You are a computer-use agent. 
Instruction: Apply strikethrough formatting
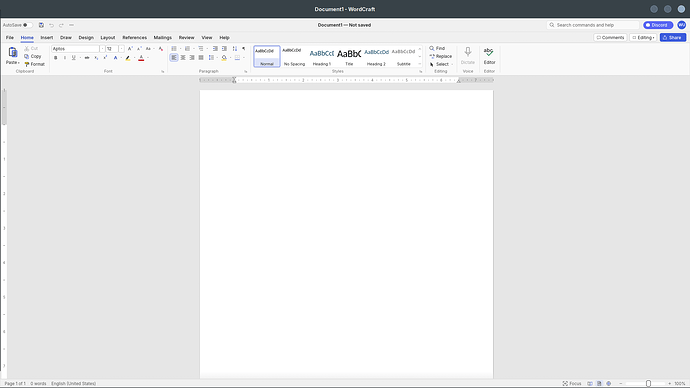pos(87,58)
